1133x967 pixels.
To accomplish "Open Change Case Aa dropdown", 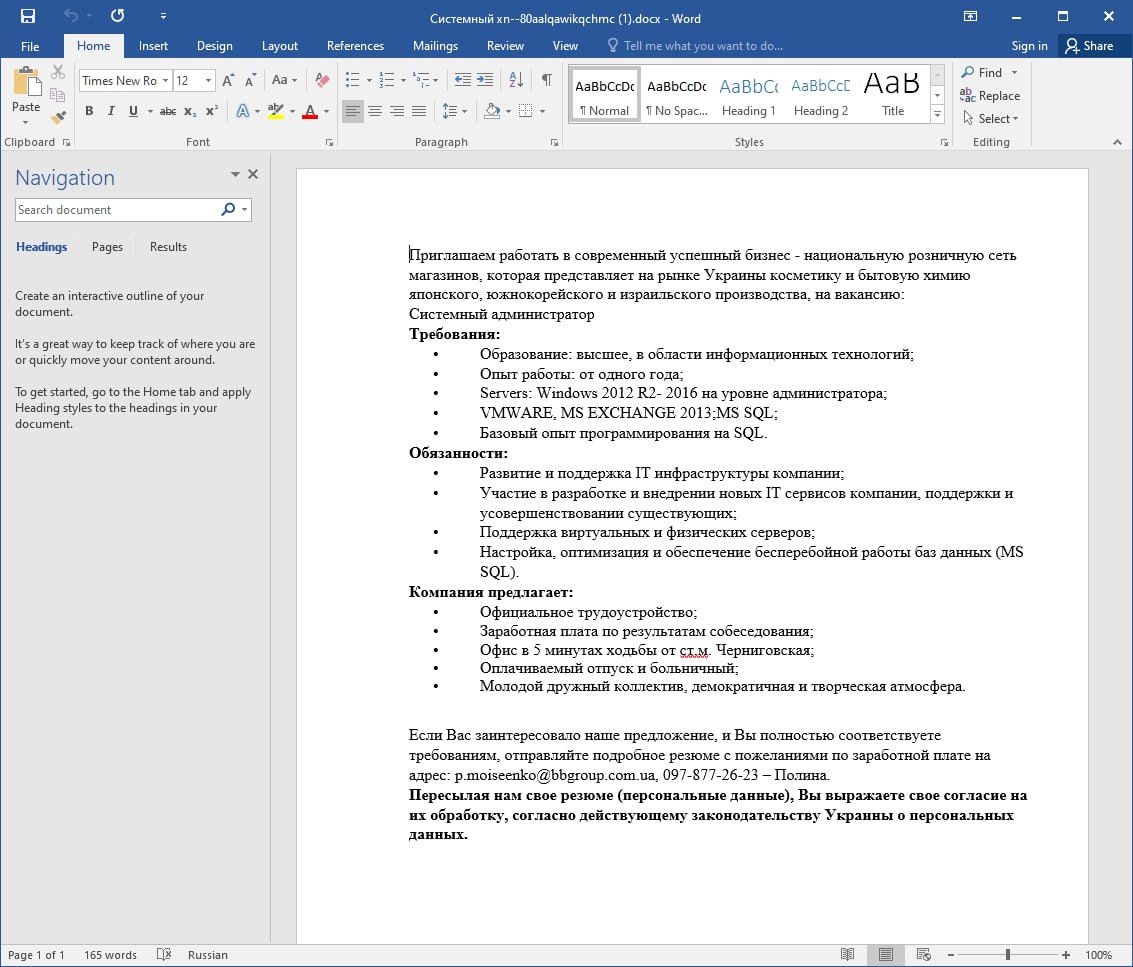I will pos(284,80).
